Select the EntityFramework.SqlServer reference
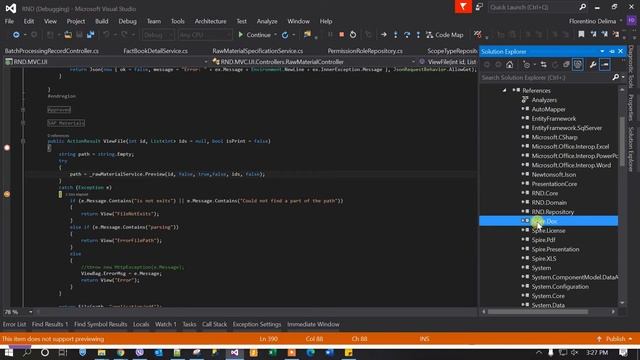The image size is (640, 360). click(x=566, y=128)
